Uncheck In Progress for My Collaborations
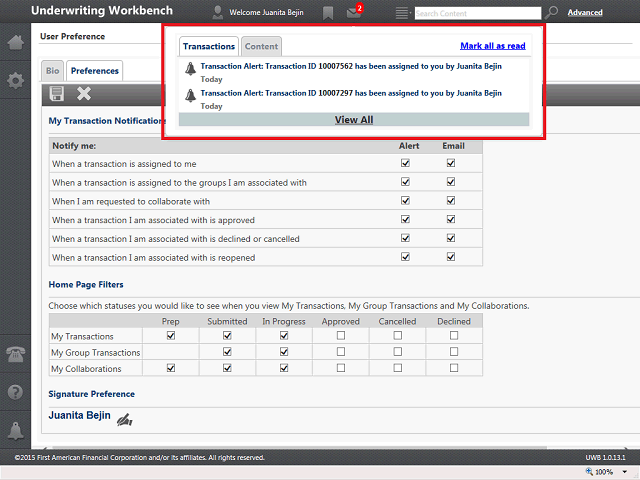Image resolution: width=640 pixels, height=480 pixels. pos(284,368)
